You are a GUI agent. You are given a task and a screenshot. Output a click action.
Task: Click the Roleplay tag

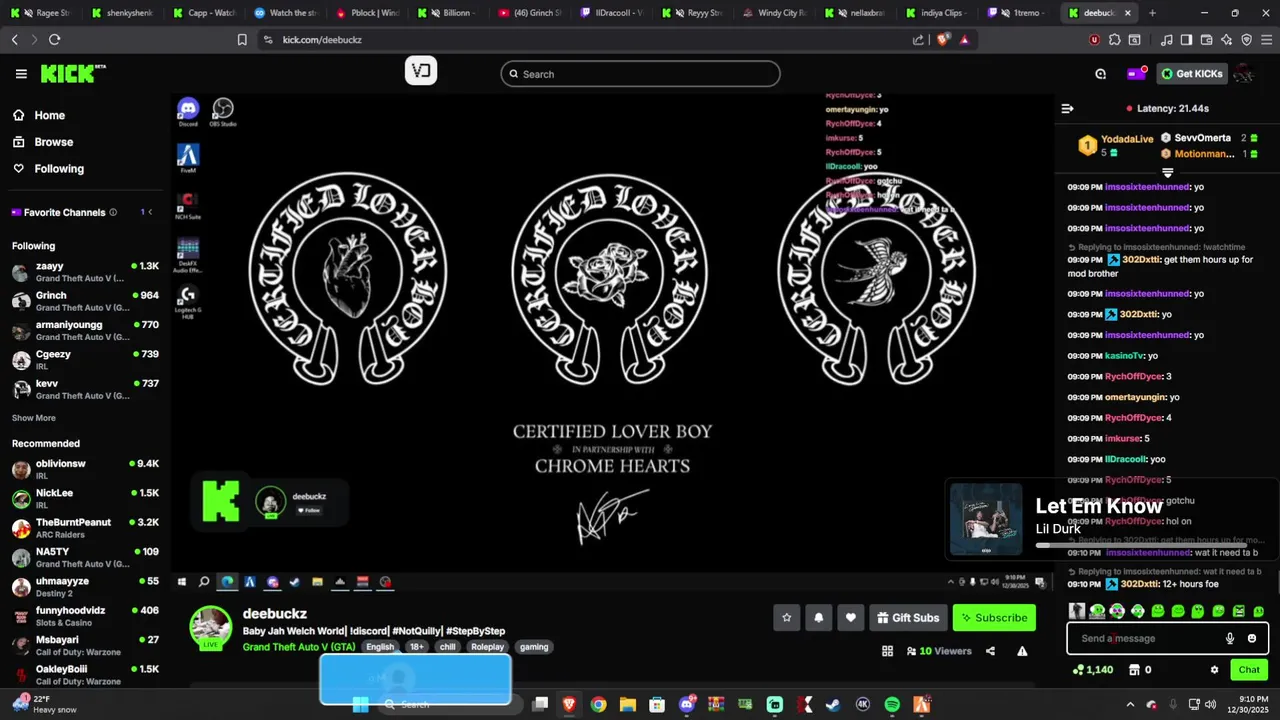click(x=488, y=647)
